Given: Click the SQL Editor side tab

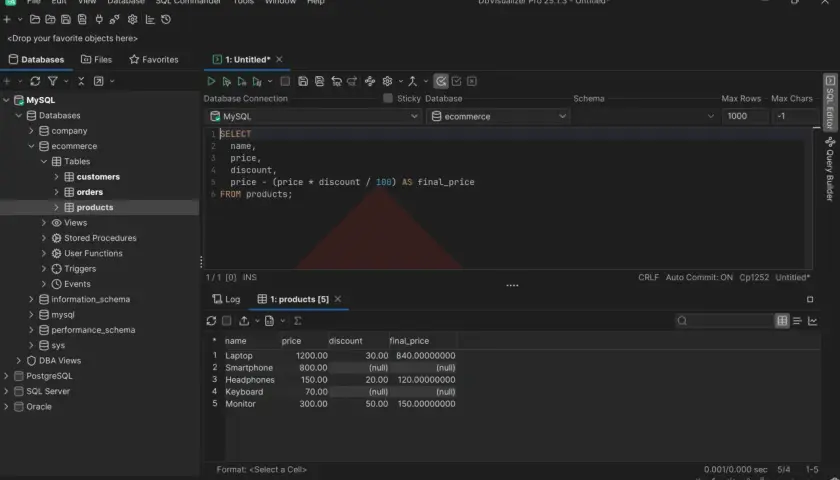Looking at the screenshot, I should (830, 102).
